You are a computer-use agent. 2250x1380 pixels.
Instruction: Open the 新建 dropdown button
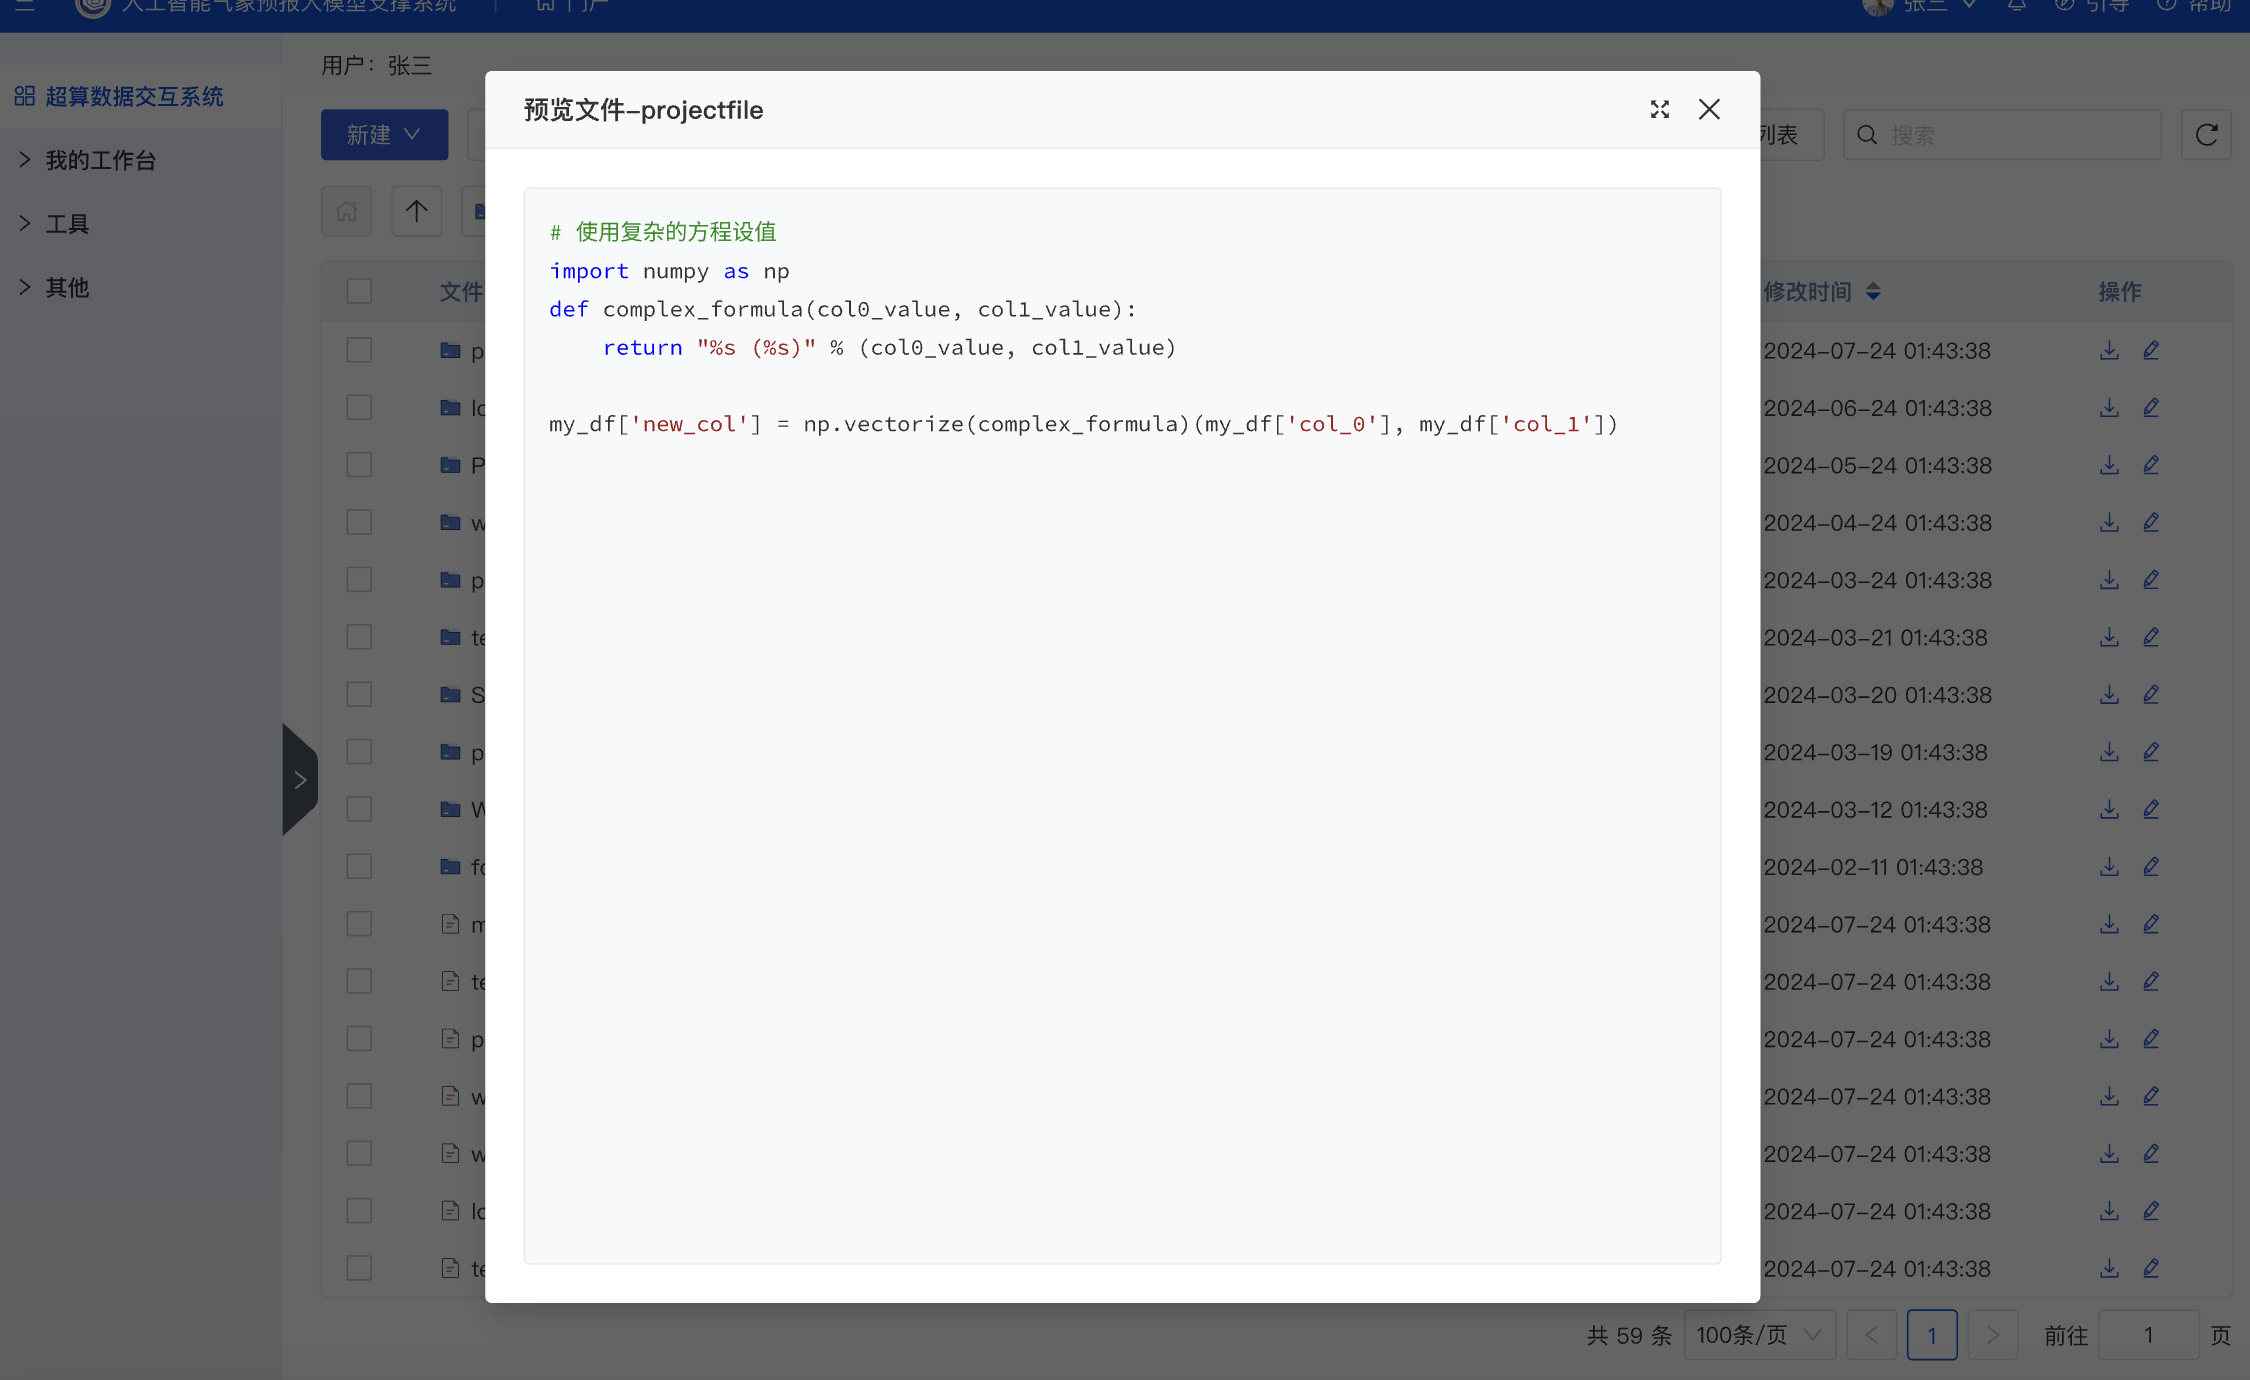[384, 135]
